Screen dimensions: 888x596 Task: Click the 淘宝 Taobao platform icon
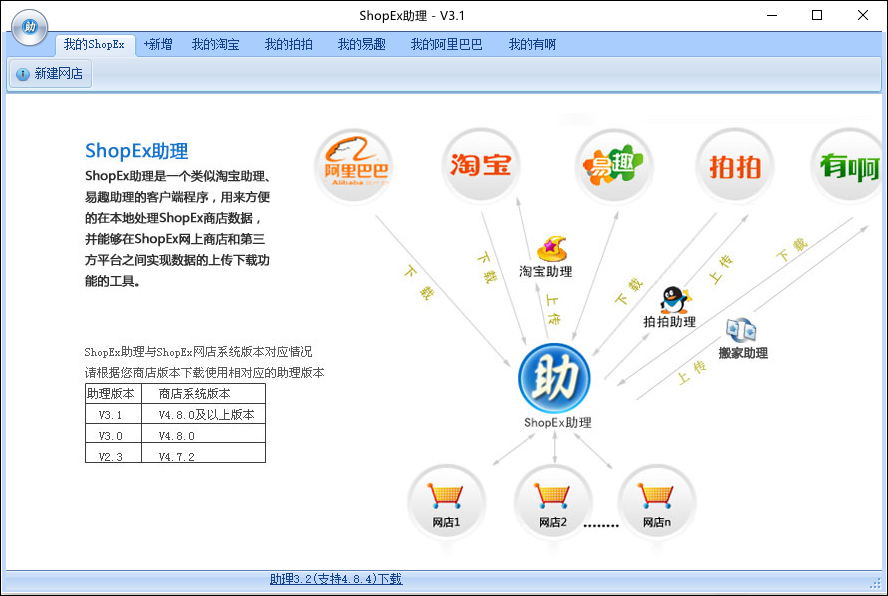tap(481, 165)
